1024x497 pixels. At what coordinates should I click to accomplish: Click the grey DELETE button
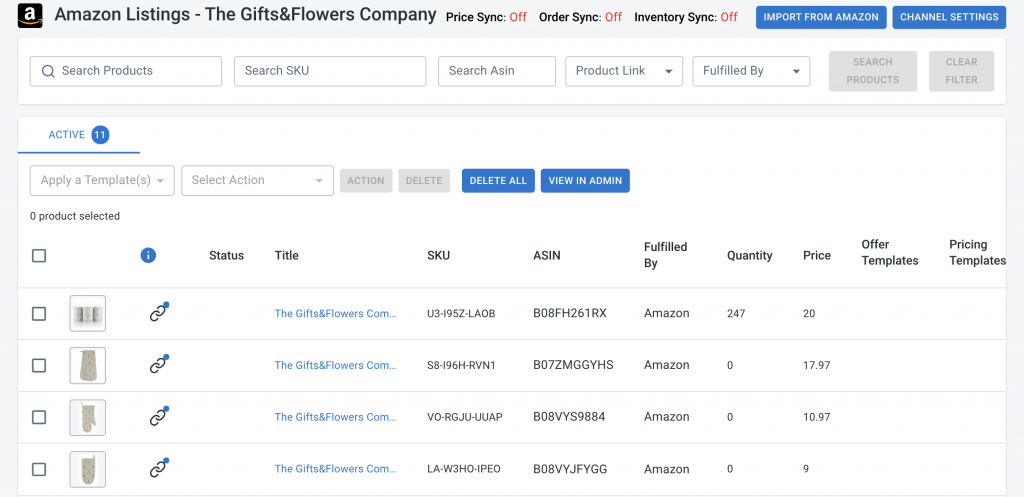pos(424,181)
